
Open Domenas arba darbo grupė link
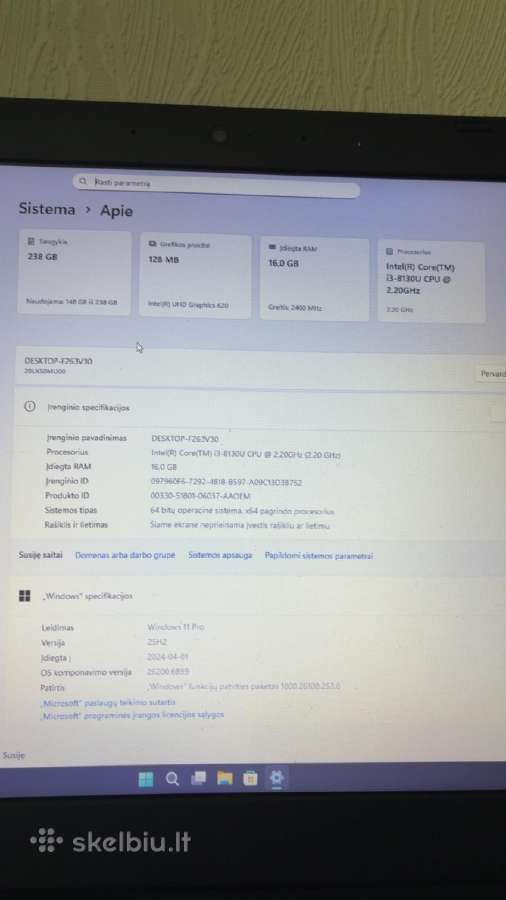[x=125, y=556]
